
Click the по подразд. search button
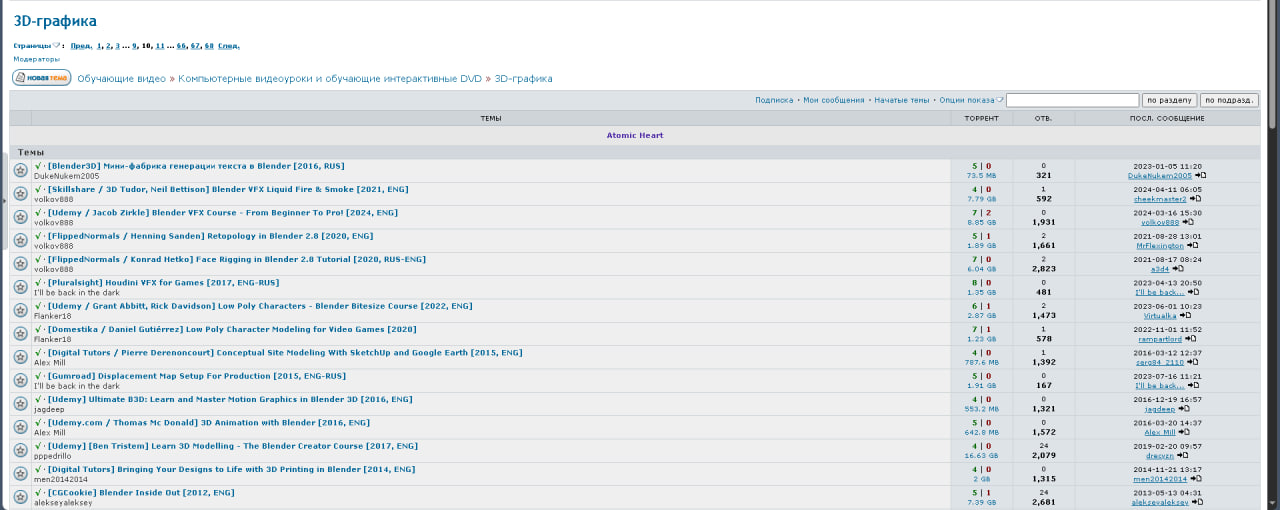point(1230,100)
